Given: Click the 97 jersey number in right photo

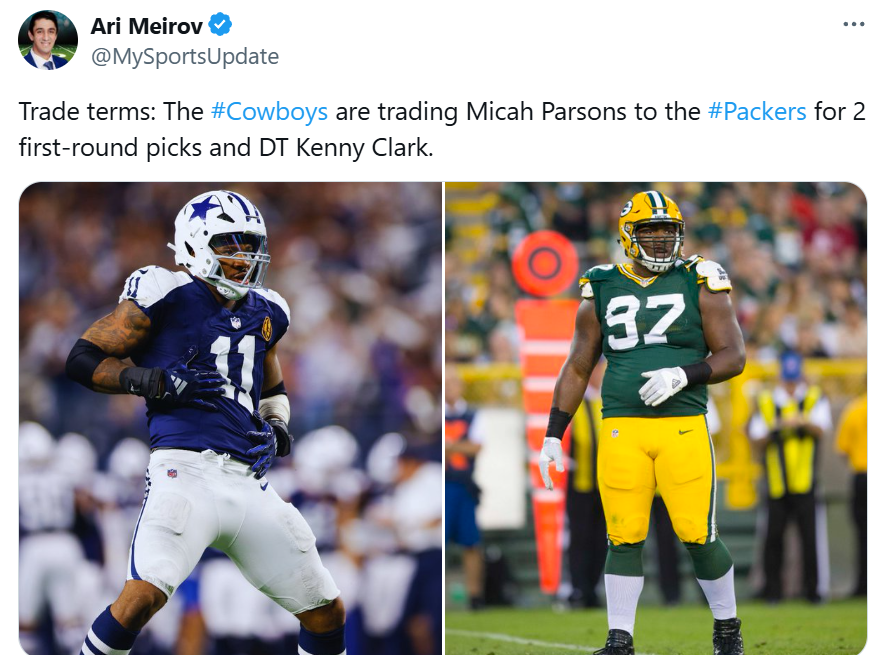Looking at the screenshot, I should click(645, 321).
